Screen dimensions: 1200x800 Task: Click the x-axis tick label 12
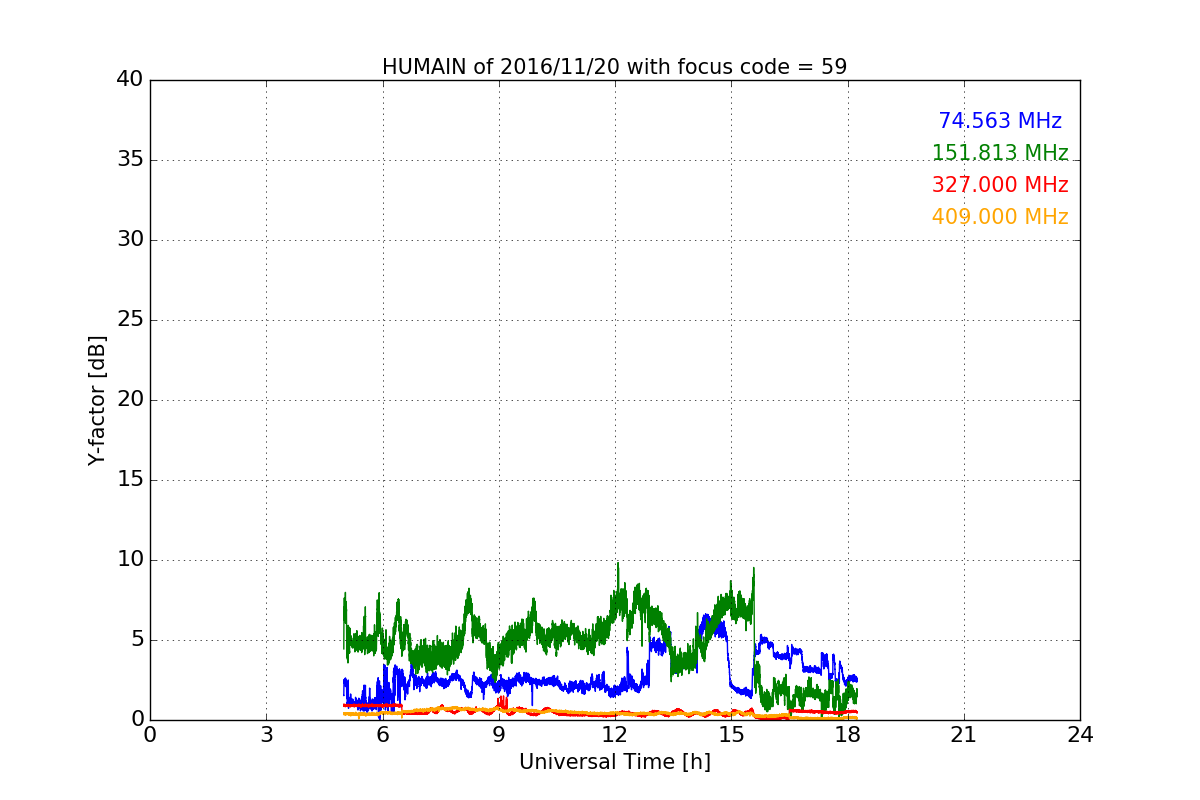coord(615,735)
